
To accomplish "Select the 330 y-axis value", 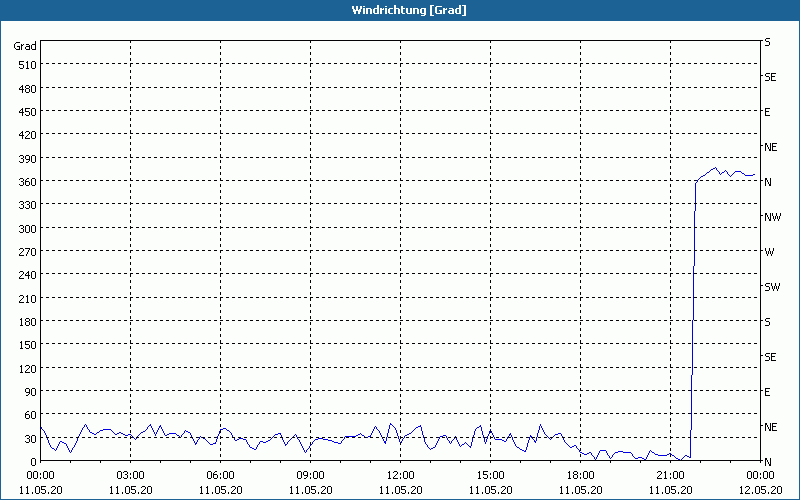I will (x=28, y=205).
